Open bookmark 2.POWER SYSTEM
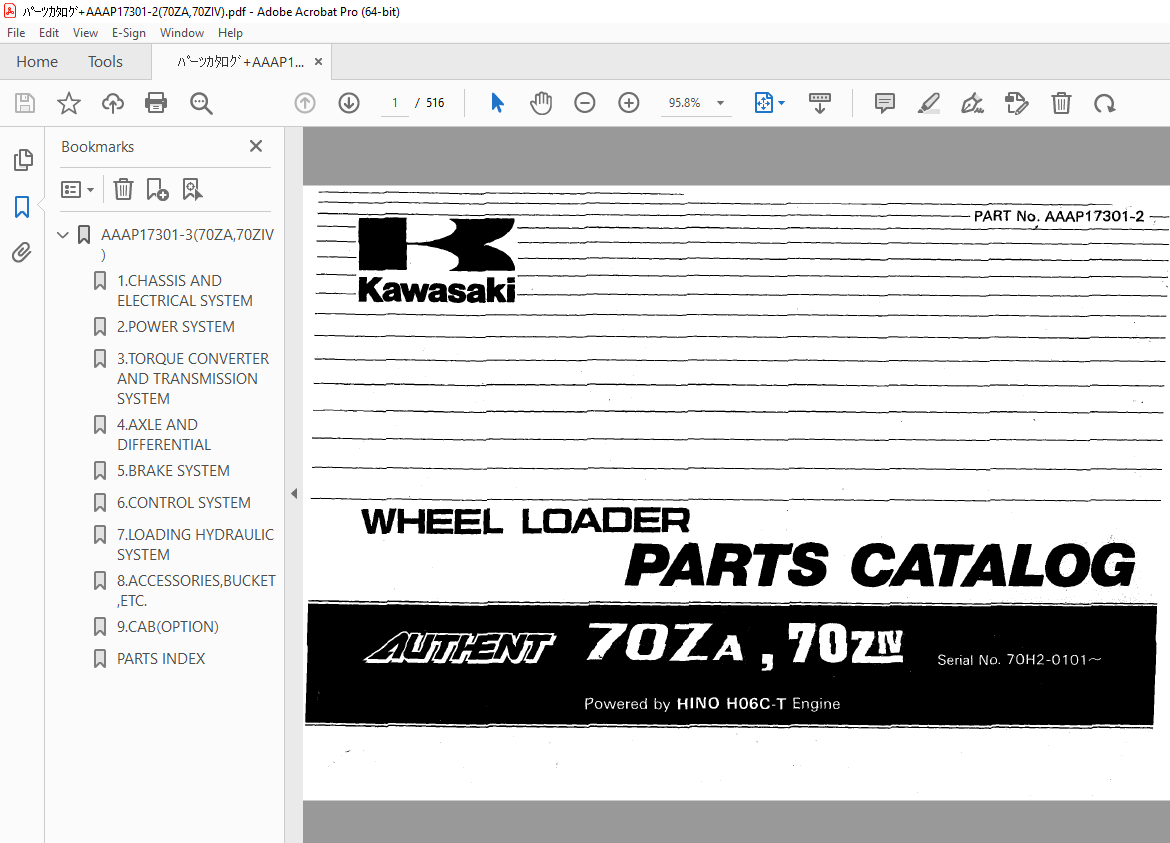 click(175, 327)
